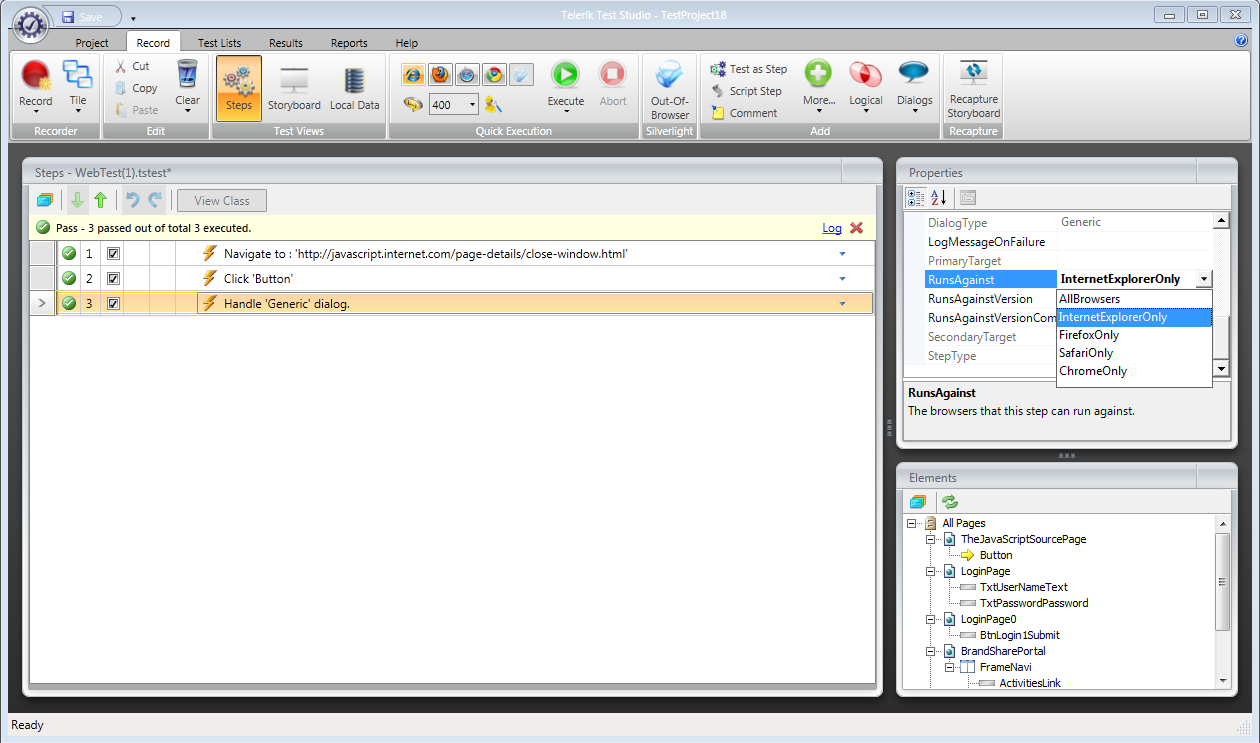1260x743 pixels.
Task: Expand step 3 Handle dialog details arrow
Action: pyautogui.click(x=842, y=303)
